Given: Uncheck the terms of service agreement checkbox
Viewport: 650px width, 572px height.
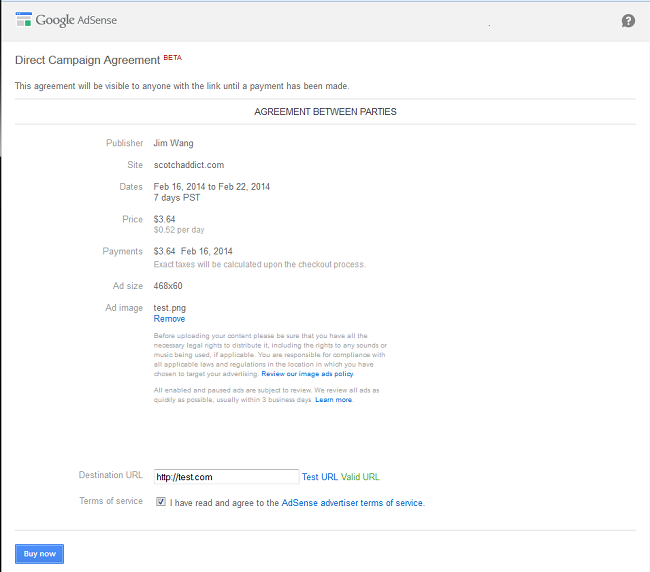Looking at the screenshot, I should pyautogui.click(x=161, y=502).
